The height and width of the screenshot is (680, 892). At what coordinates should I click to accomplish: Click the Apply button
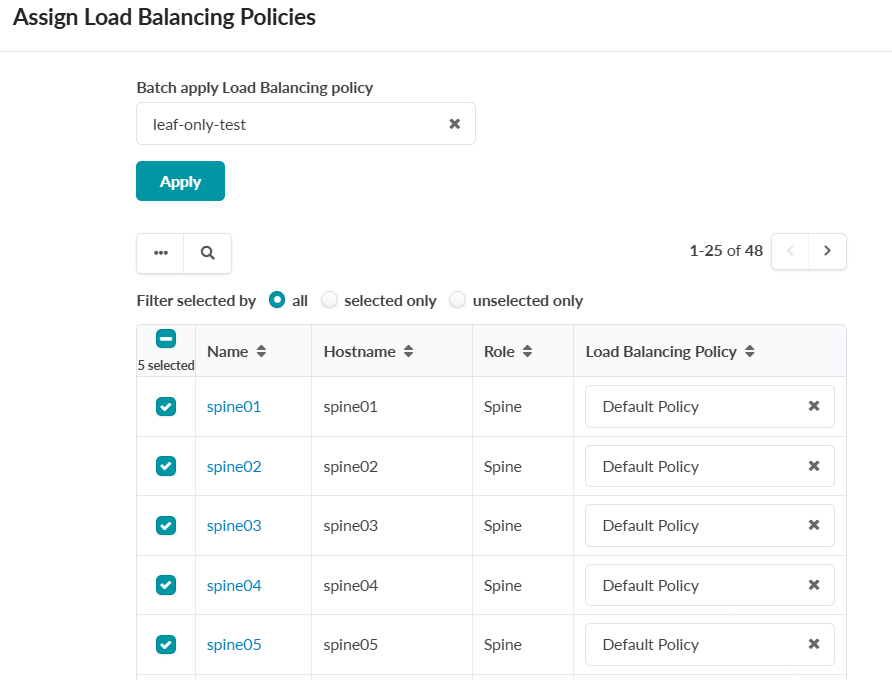click(x=180, y=181)
